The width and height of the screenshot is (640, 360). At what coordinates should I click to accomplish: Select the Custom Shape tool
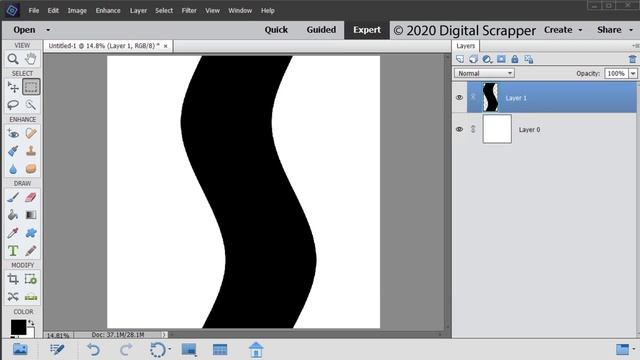(x=31, y=233)
